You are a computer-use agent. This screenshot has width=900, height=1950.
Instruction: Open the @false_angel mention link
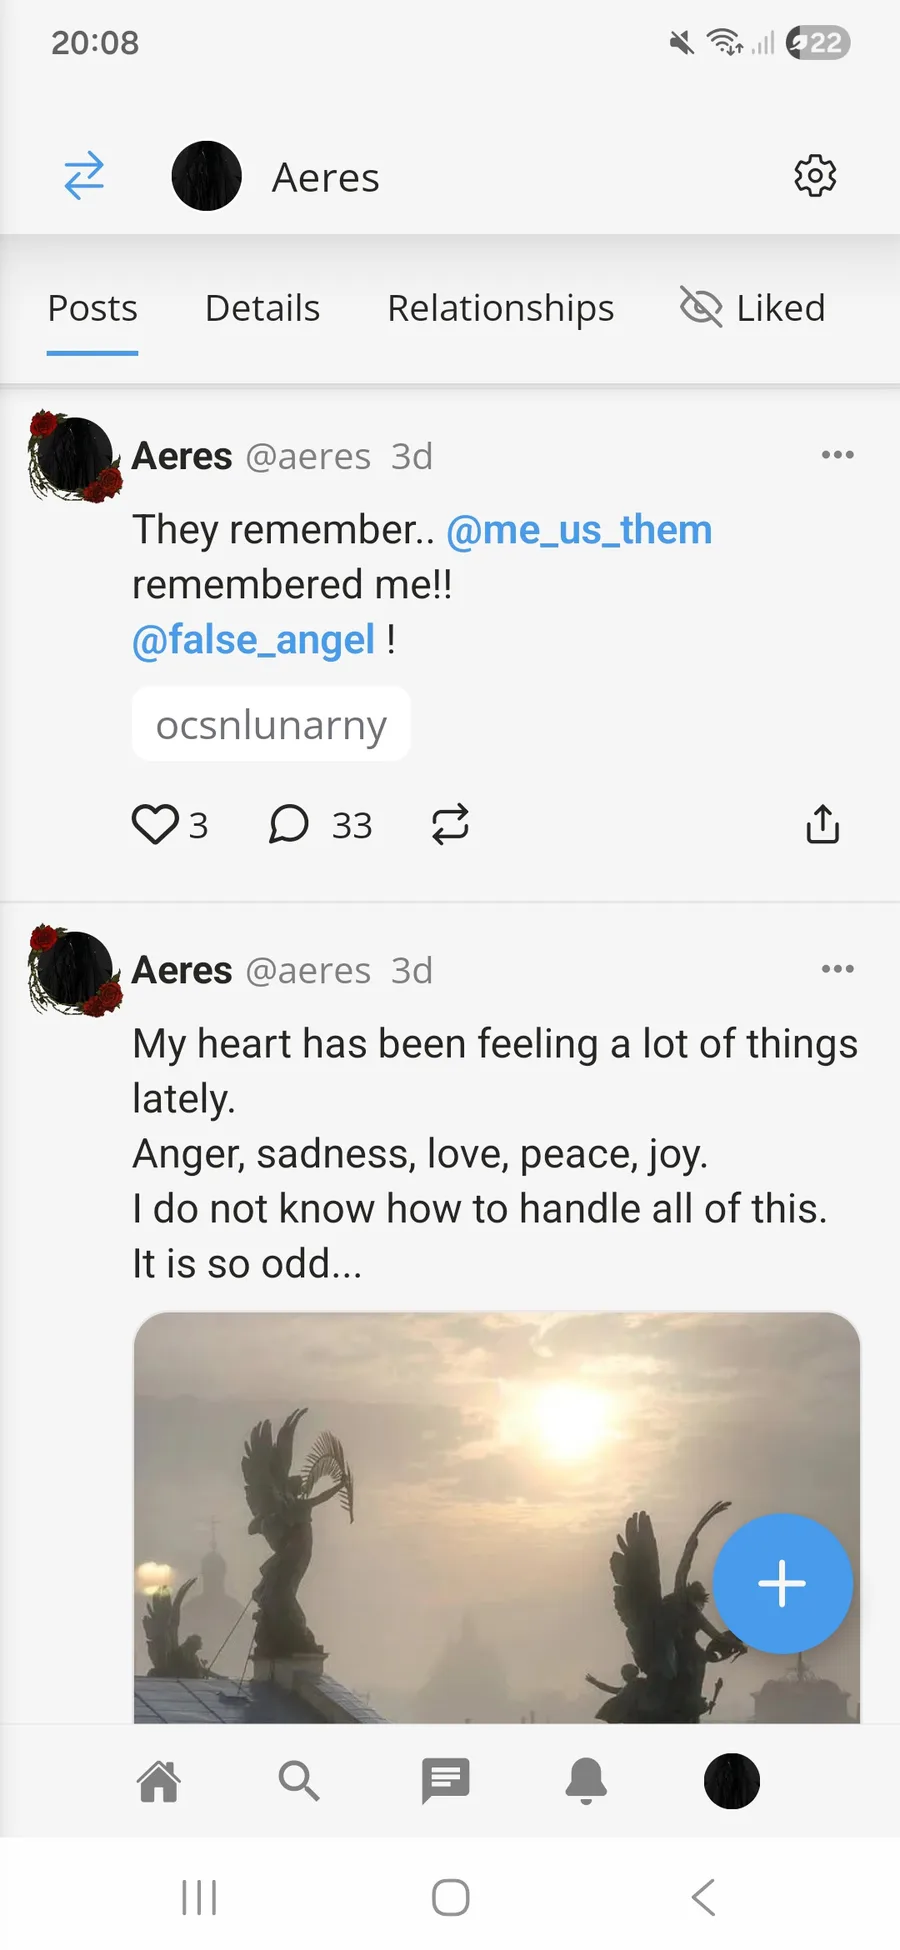click(253, 640)
